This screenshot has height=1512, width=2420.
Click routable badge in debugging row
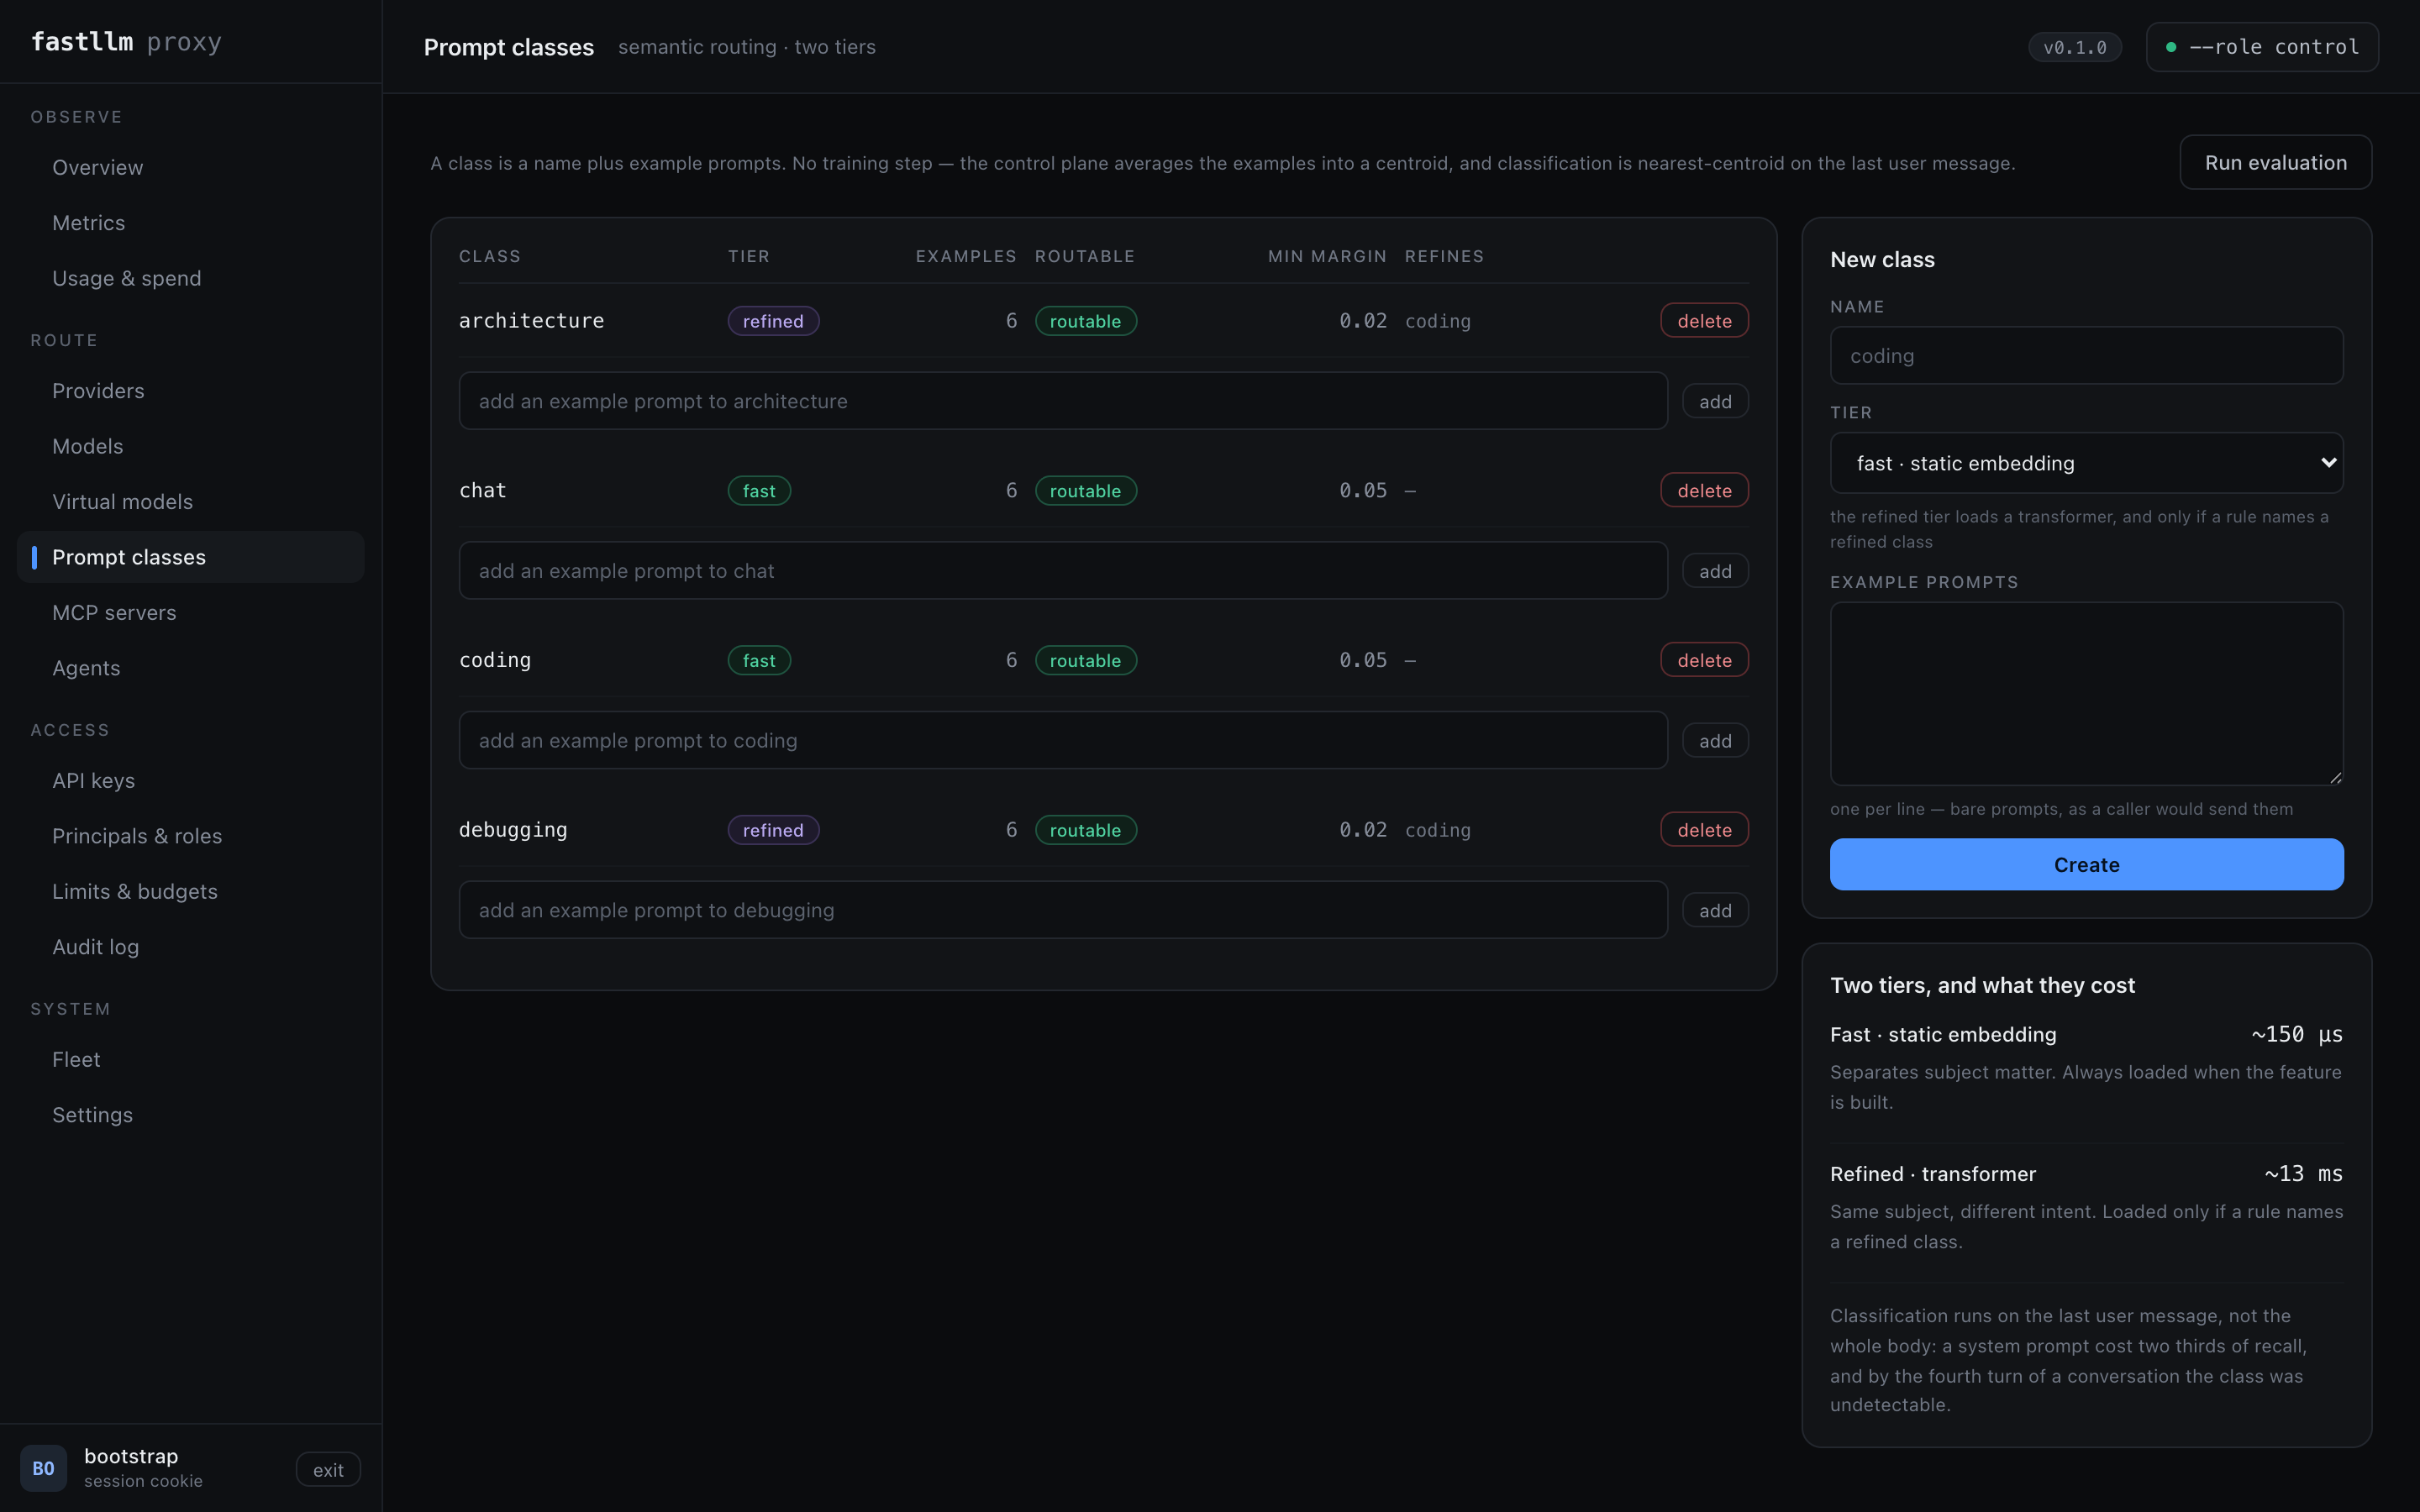tap(1085, 830)
